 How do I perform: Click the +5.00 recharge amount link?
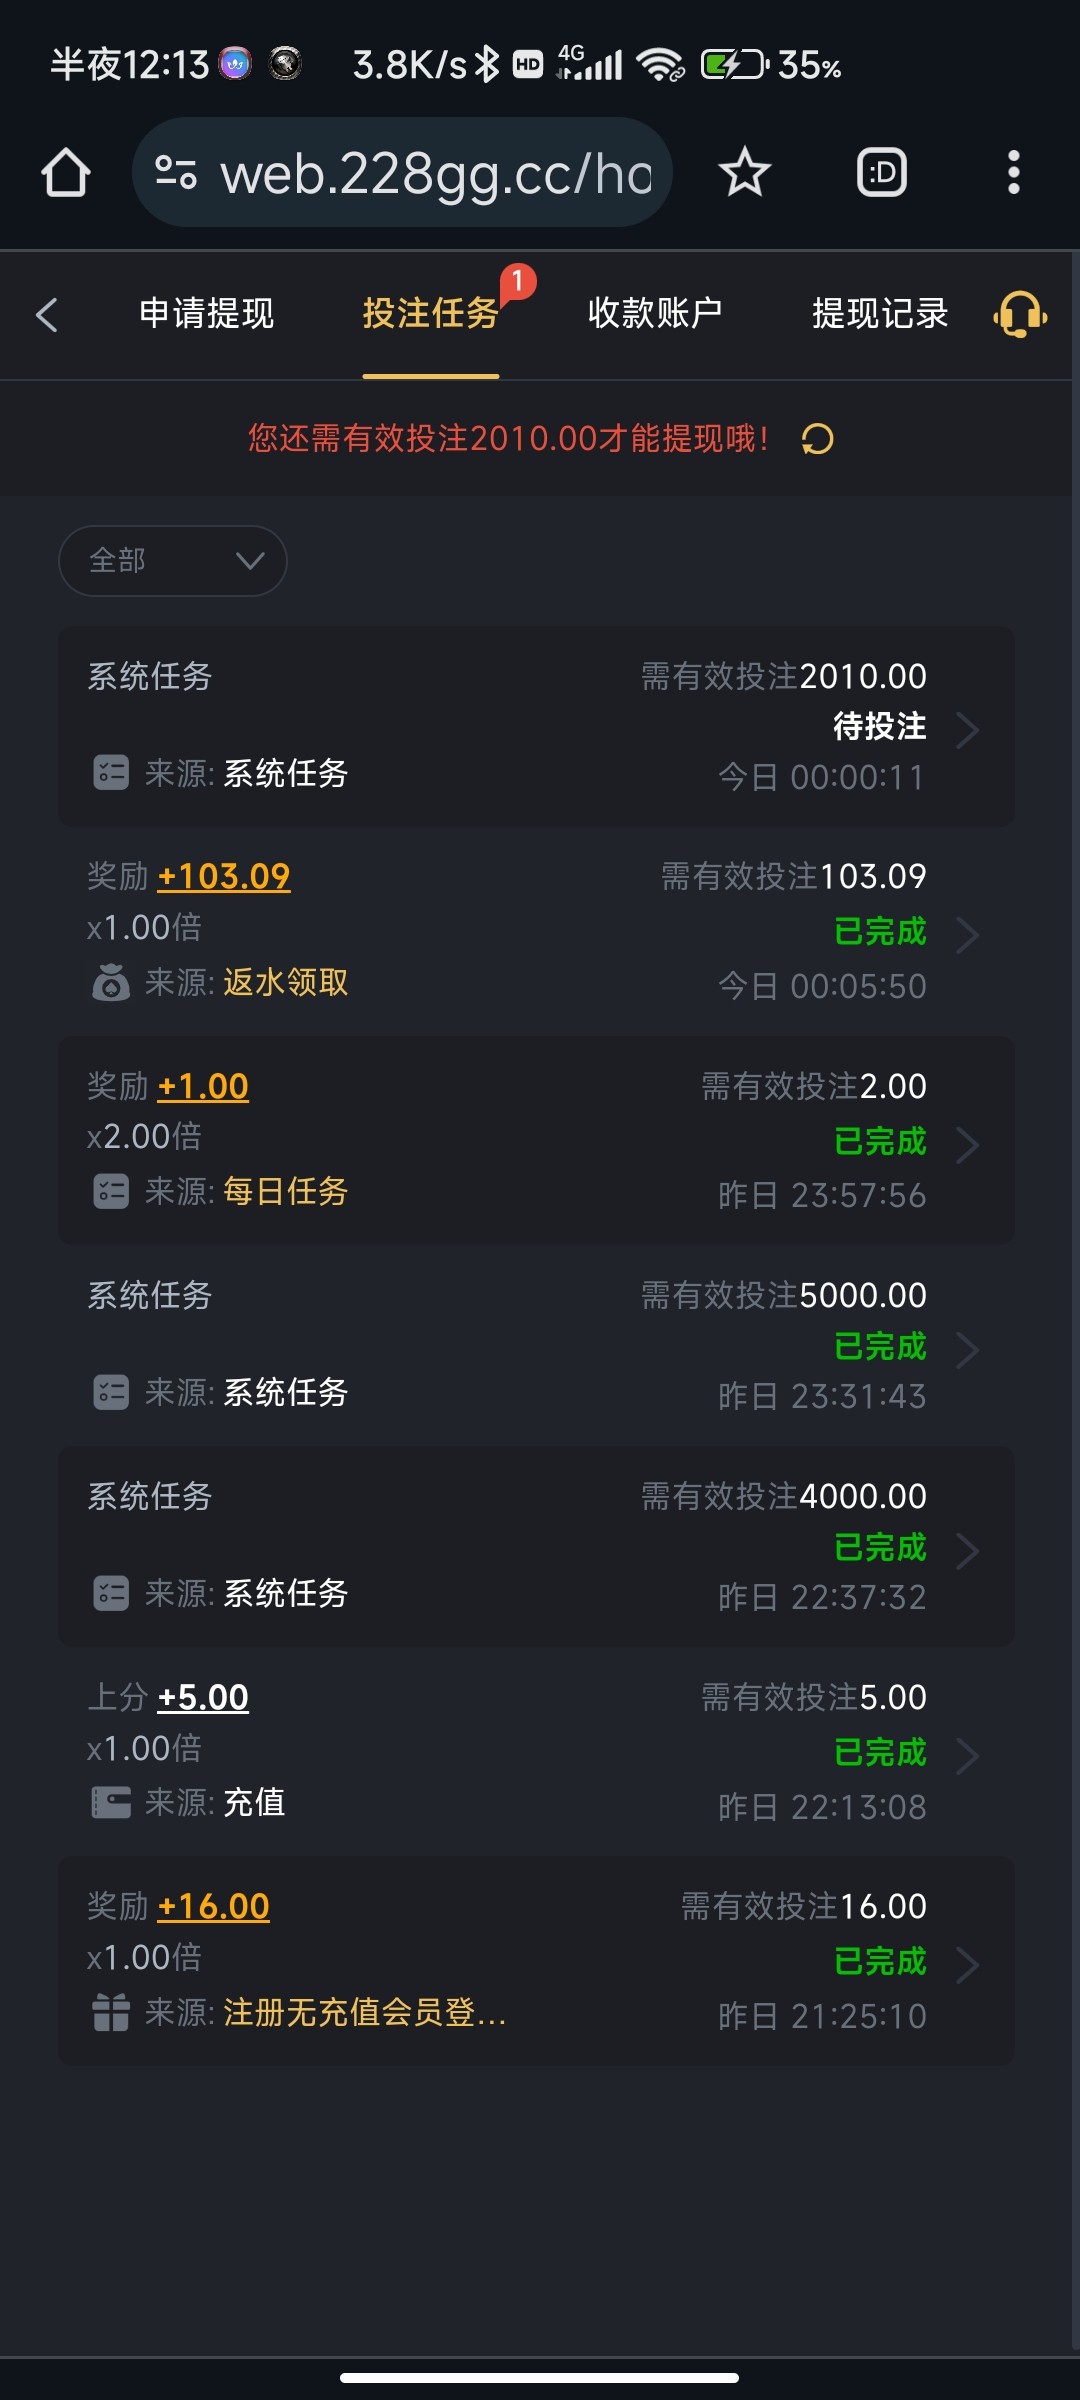[203, 1698]
